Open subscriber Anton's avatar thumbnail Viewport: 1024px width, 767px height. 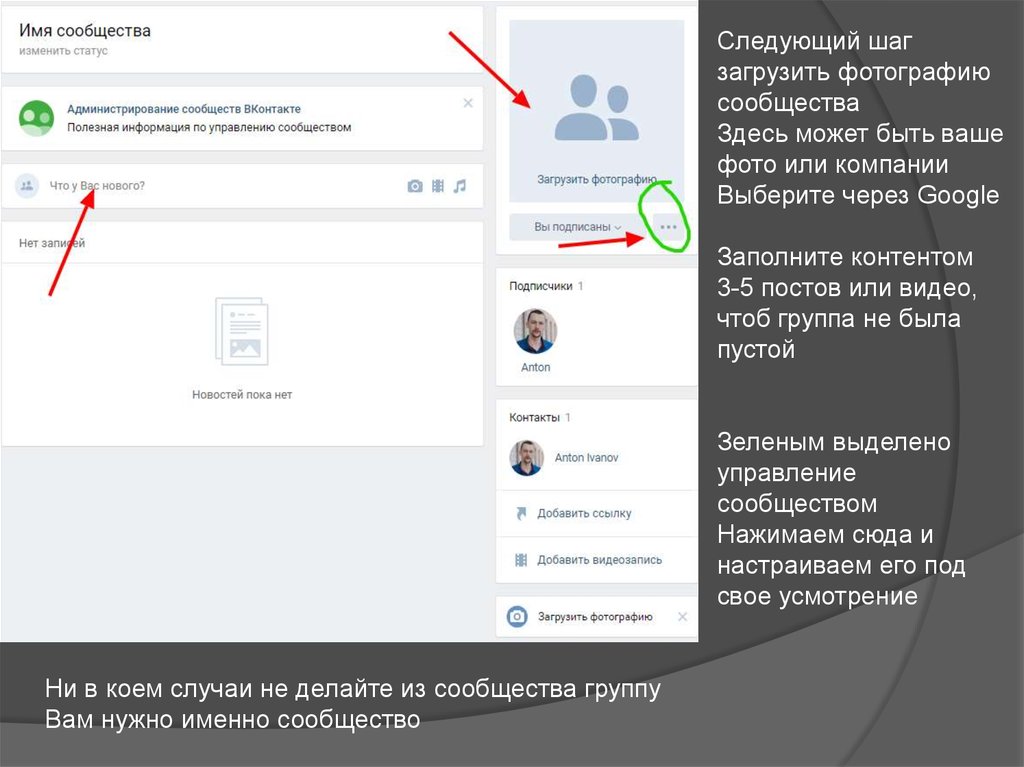tap(535, 332)
